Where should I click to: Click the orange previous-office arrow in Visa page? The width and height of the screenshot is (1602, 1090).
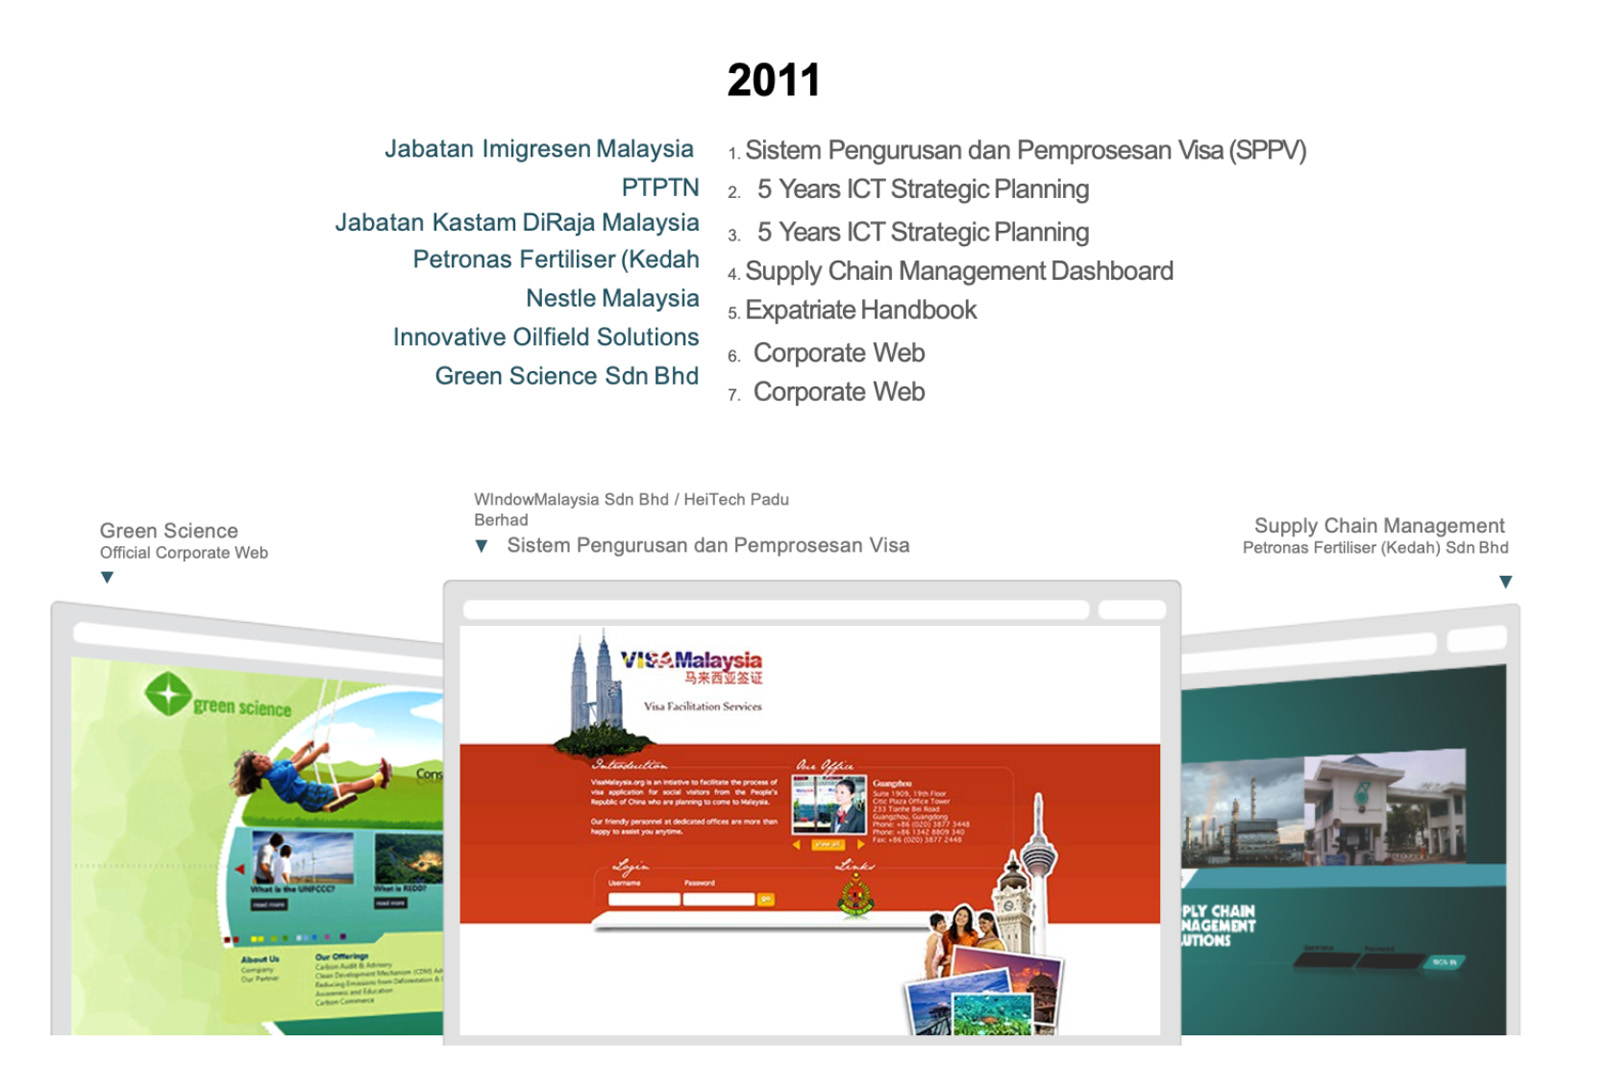click(x=797, y=845)
